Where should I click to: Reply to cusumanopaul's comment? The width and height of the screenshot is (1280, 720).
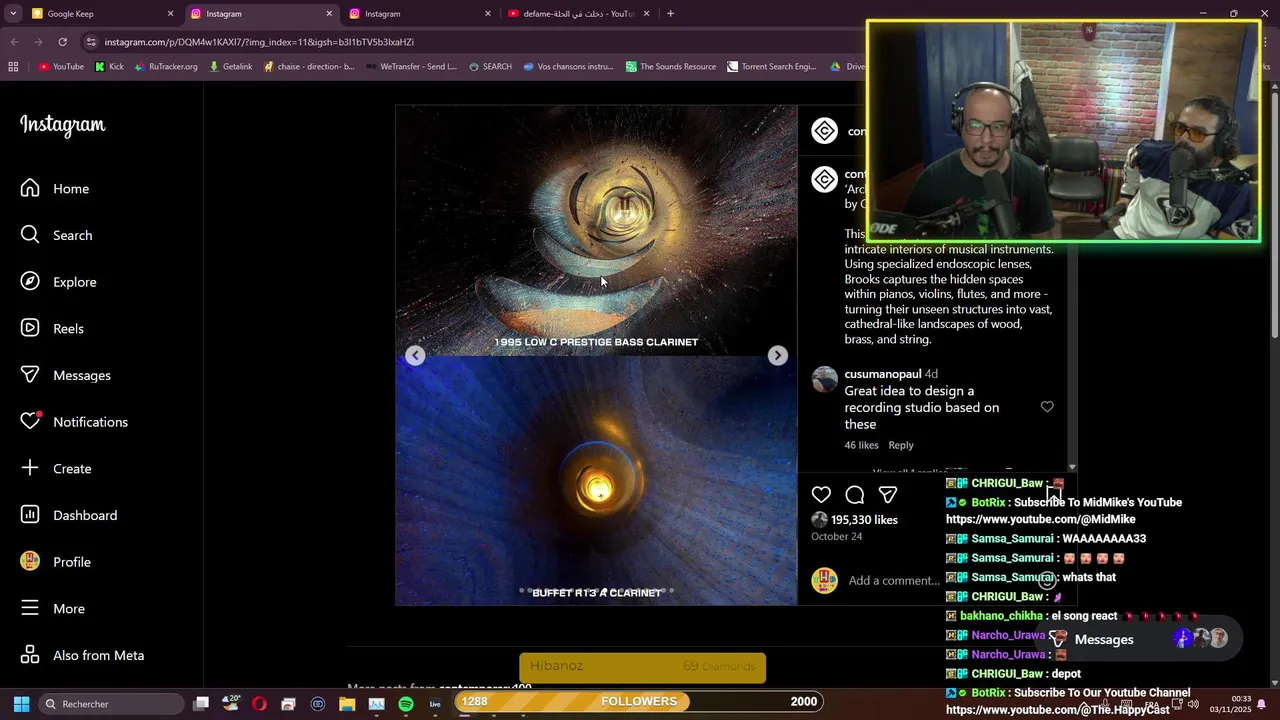coord(901,445)
